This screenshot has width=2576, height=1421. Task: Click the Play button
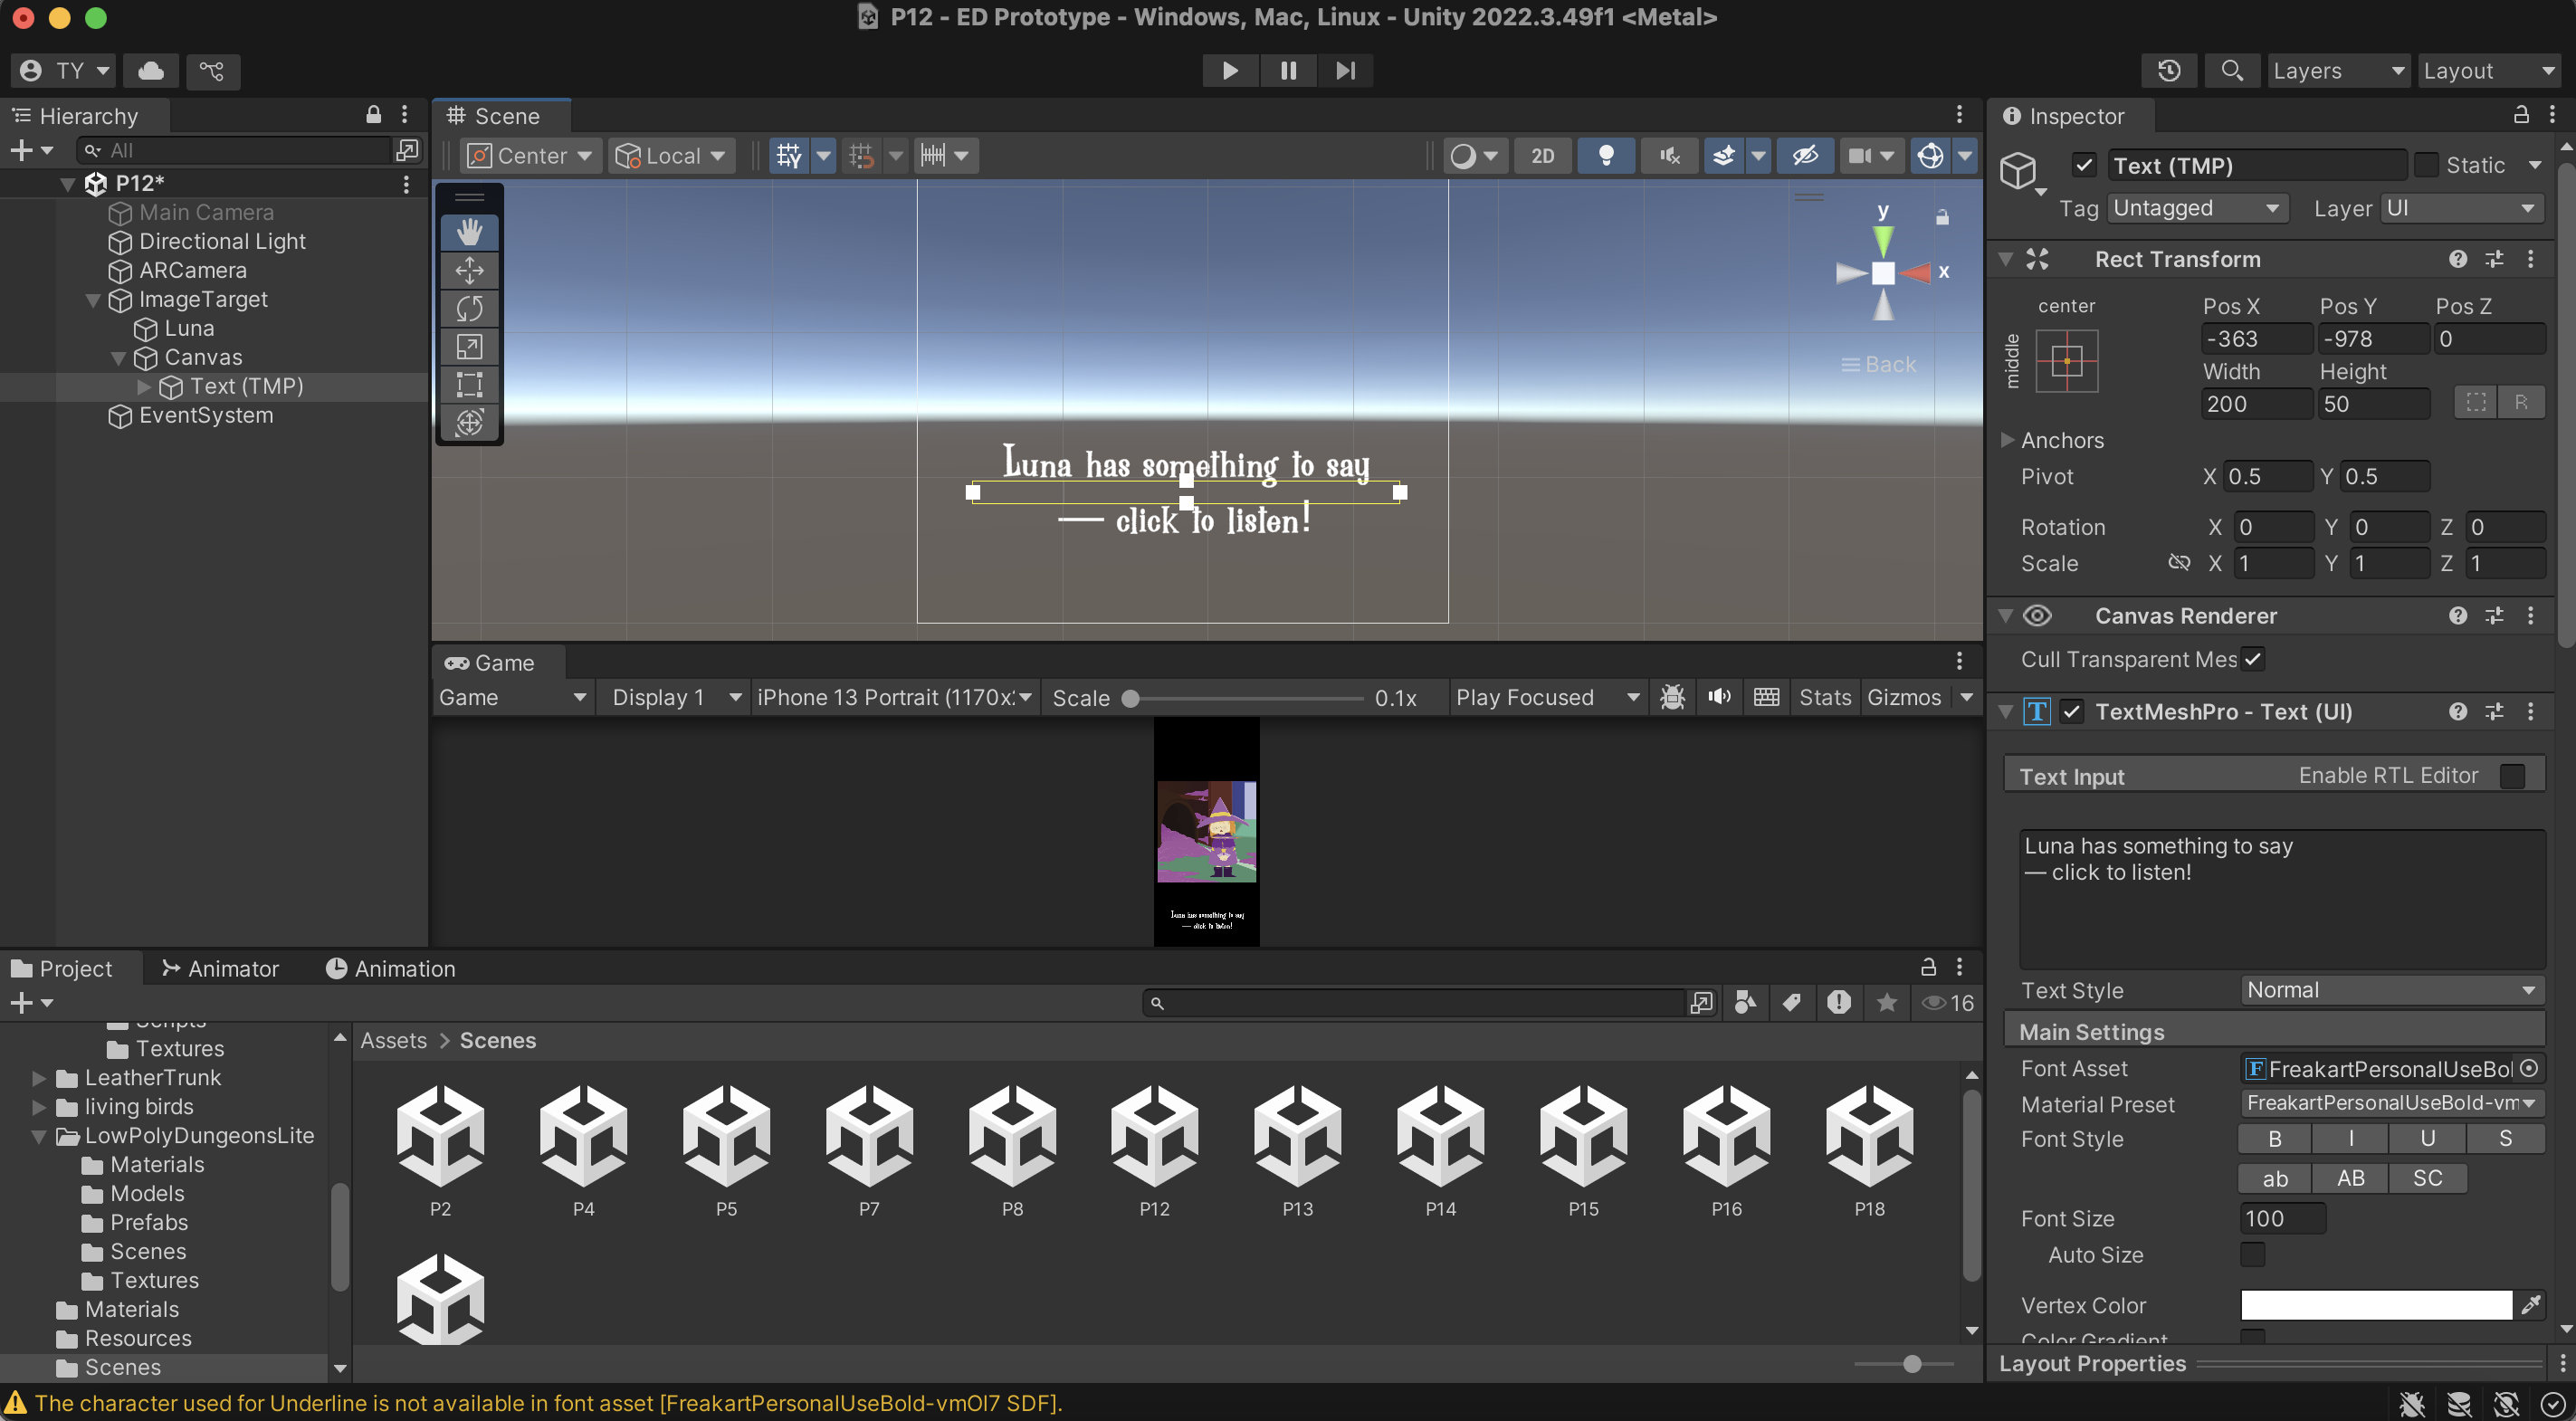1230,70
